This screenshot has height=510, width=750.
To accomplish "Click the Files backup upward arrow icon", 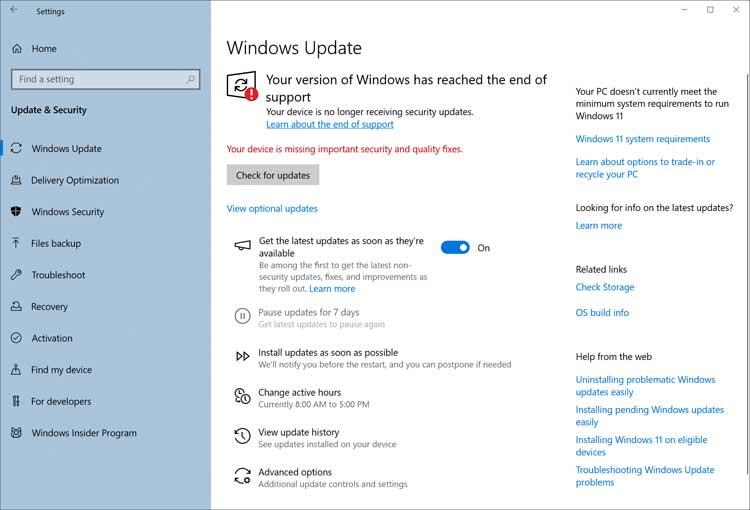I will 16,243.
